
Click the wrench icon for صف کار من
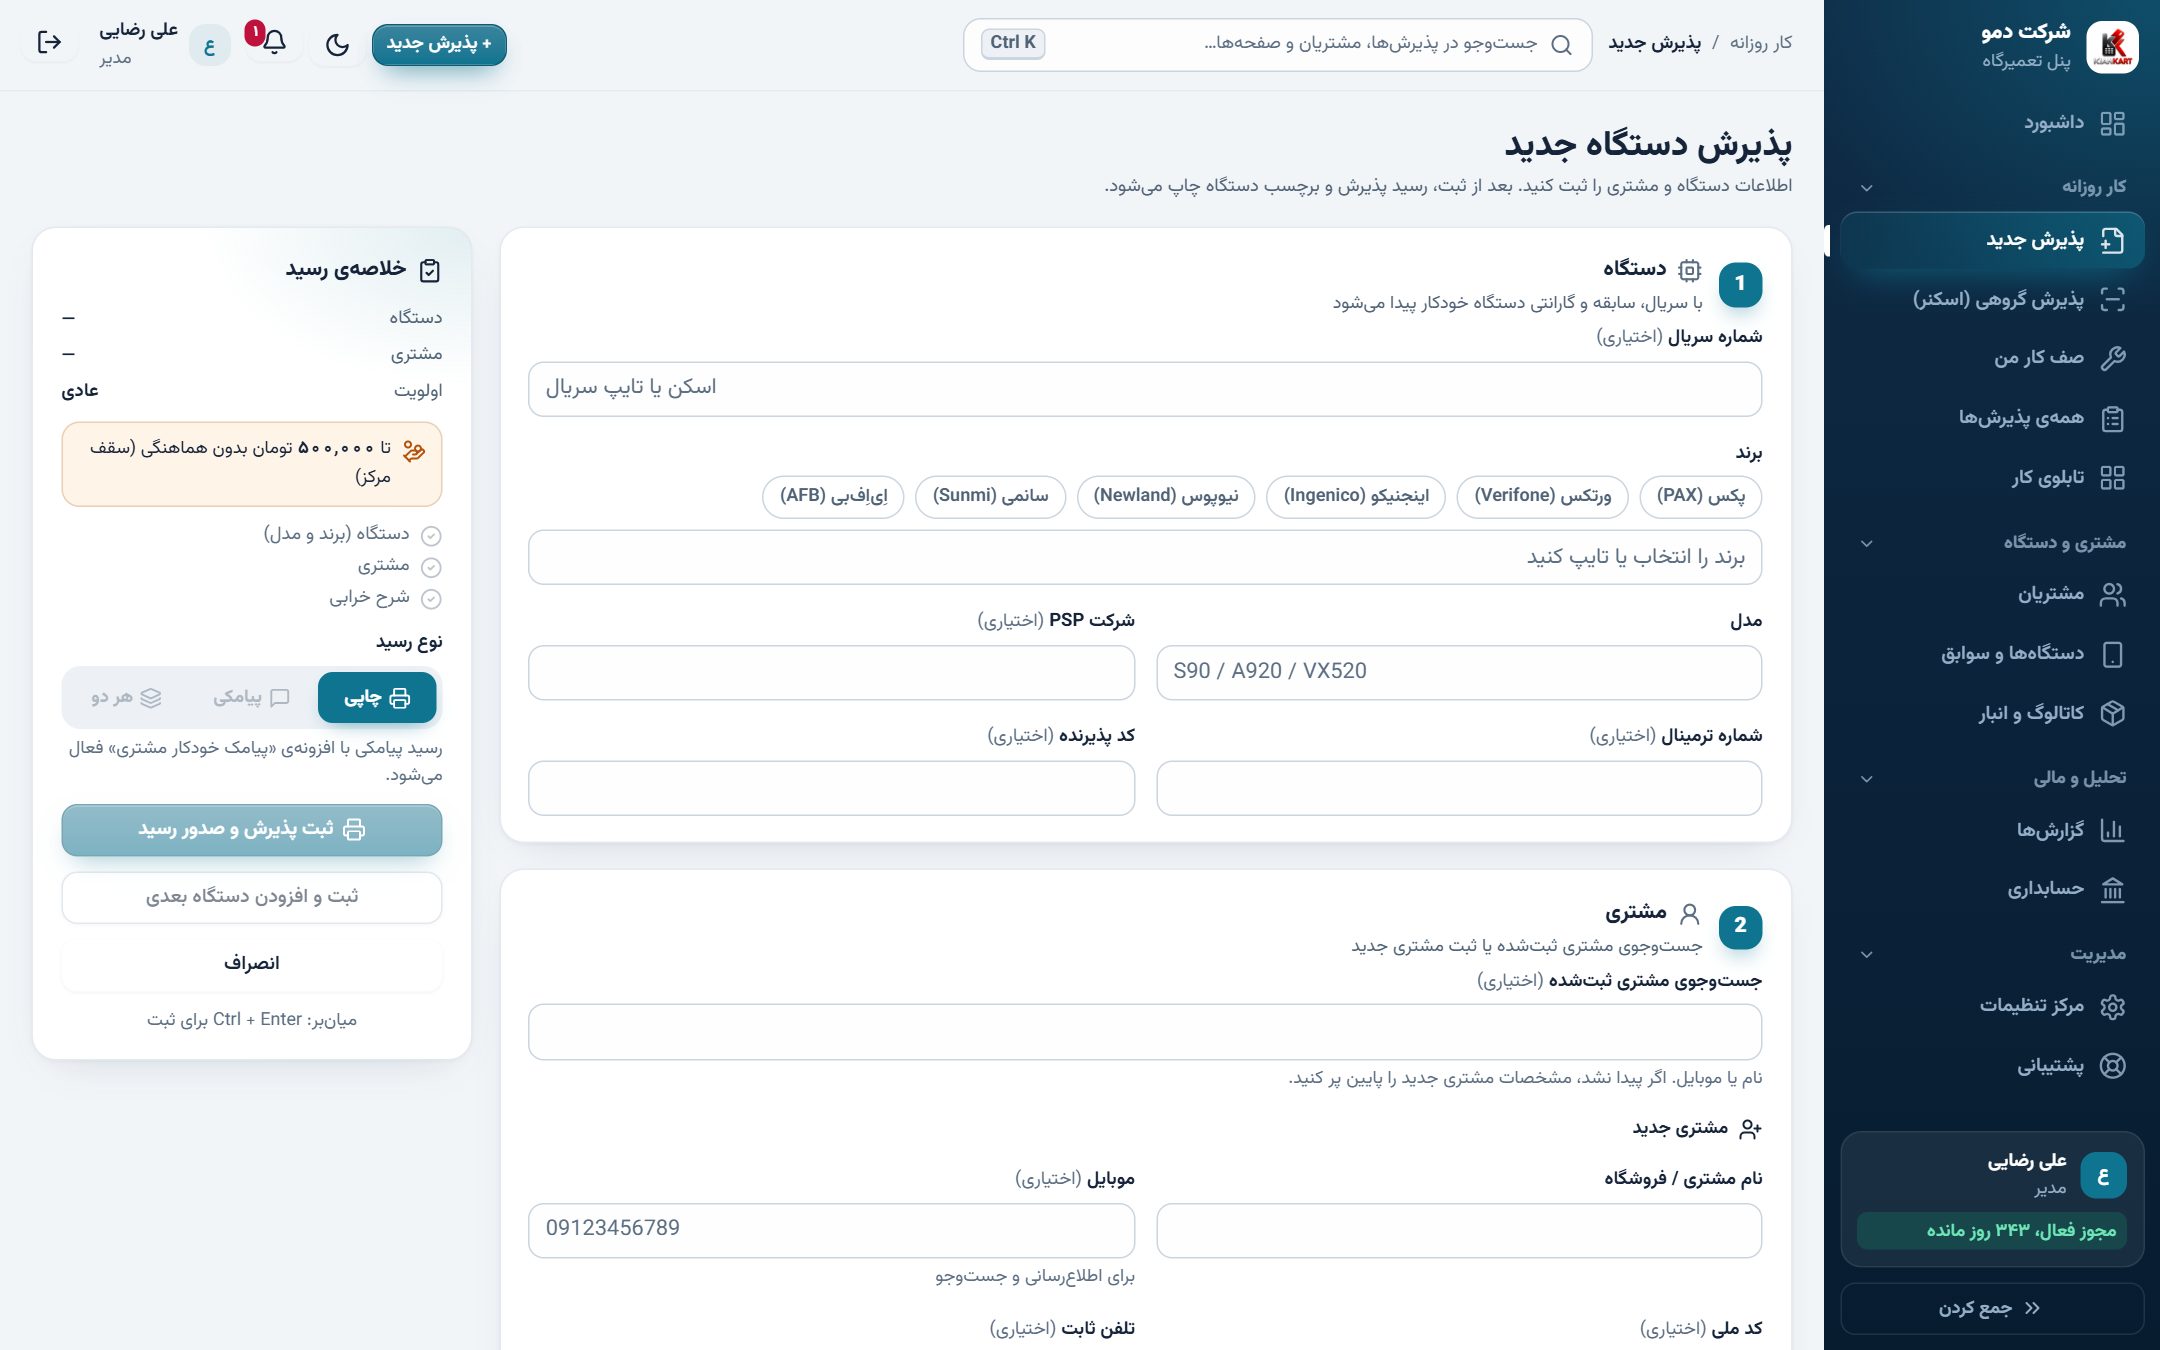(x=2112, y=358)
